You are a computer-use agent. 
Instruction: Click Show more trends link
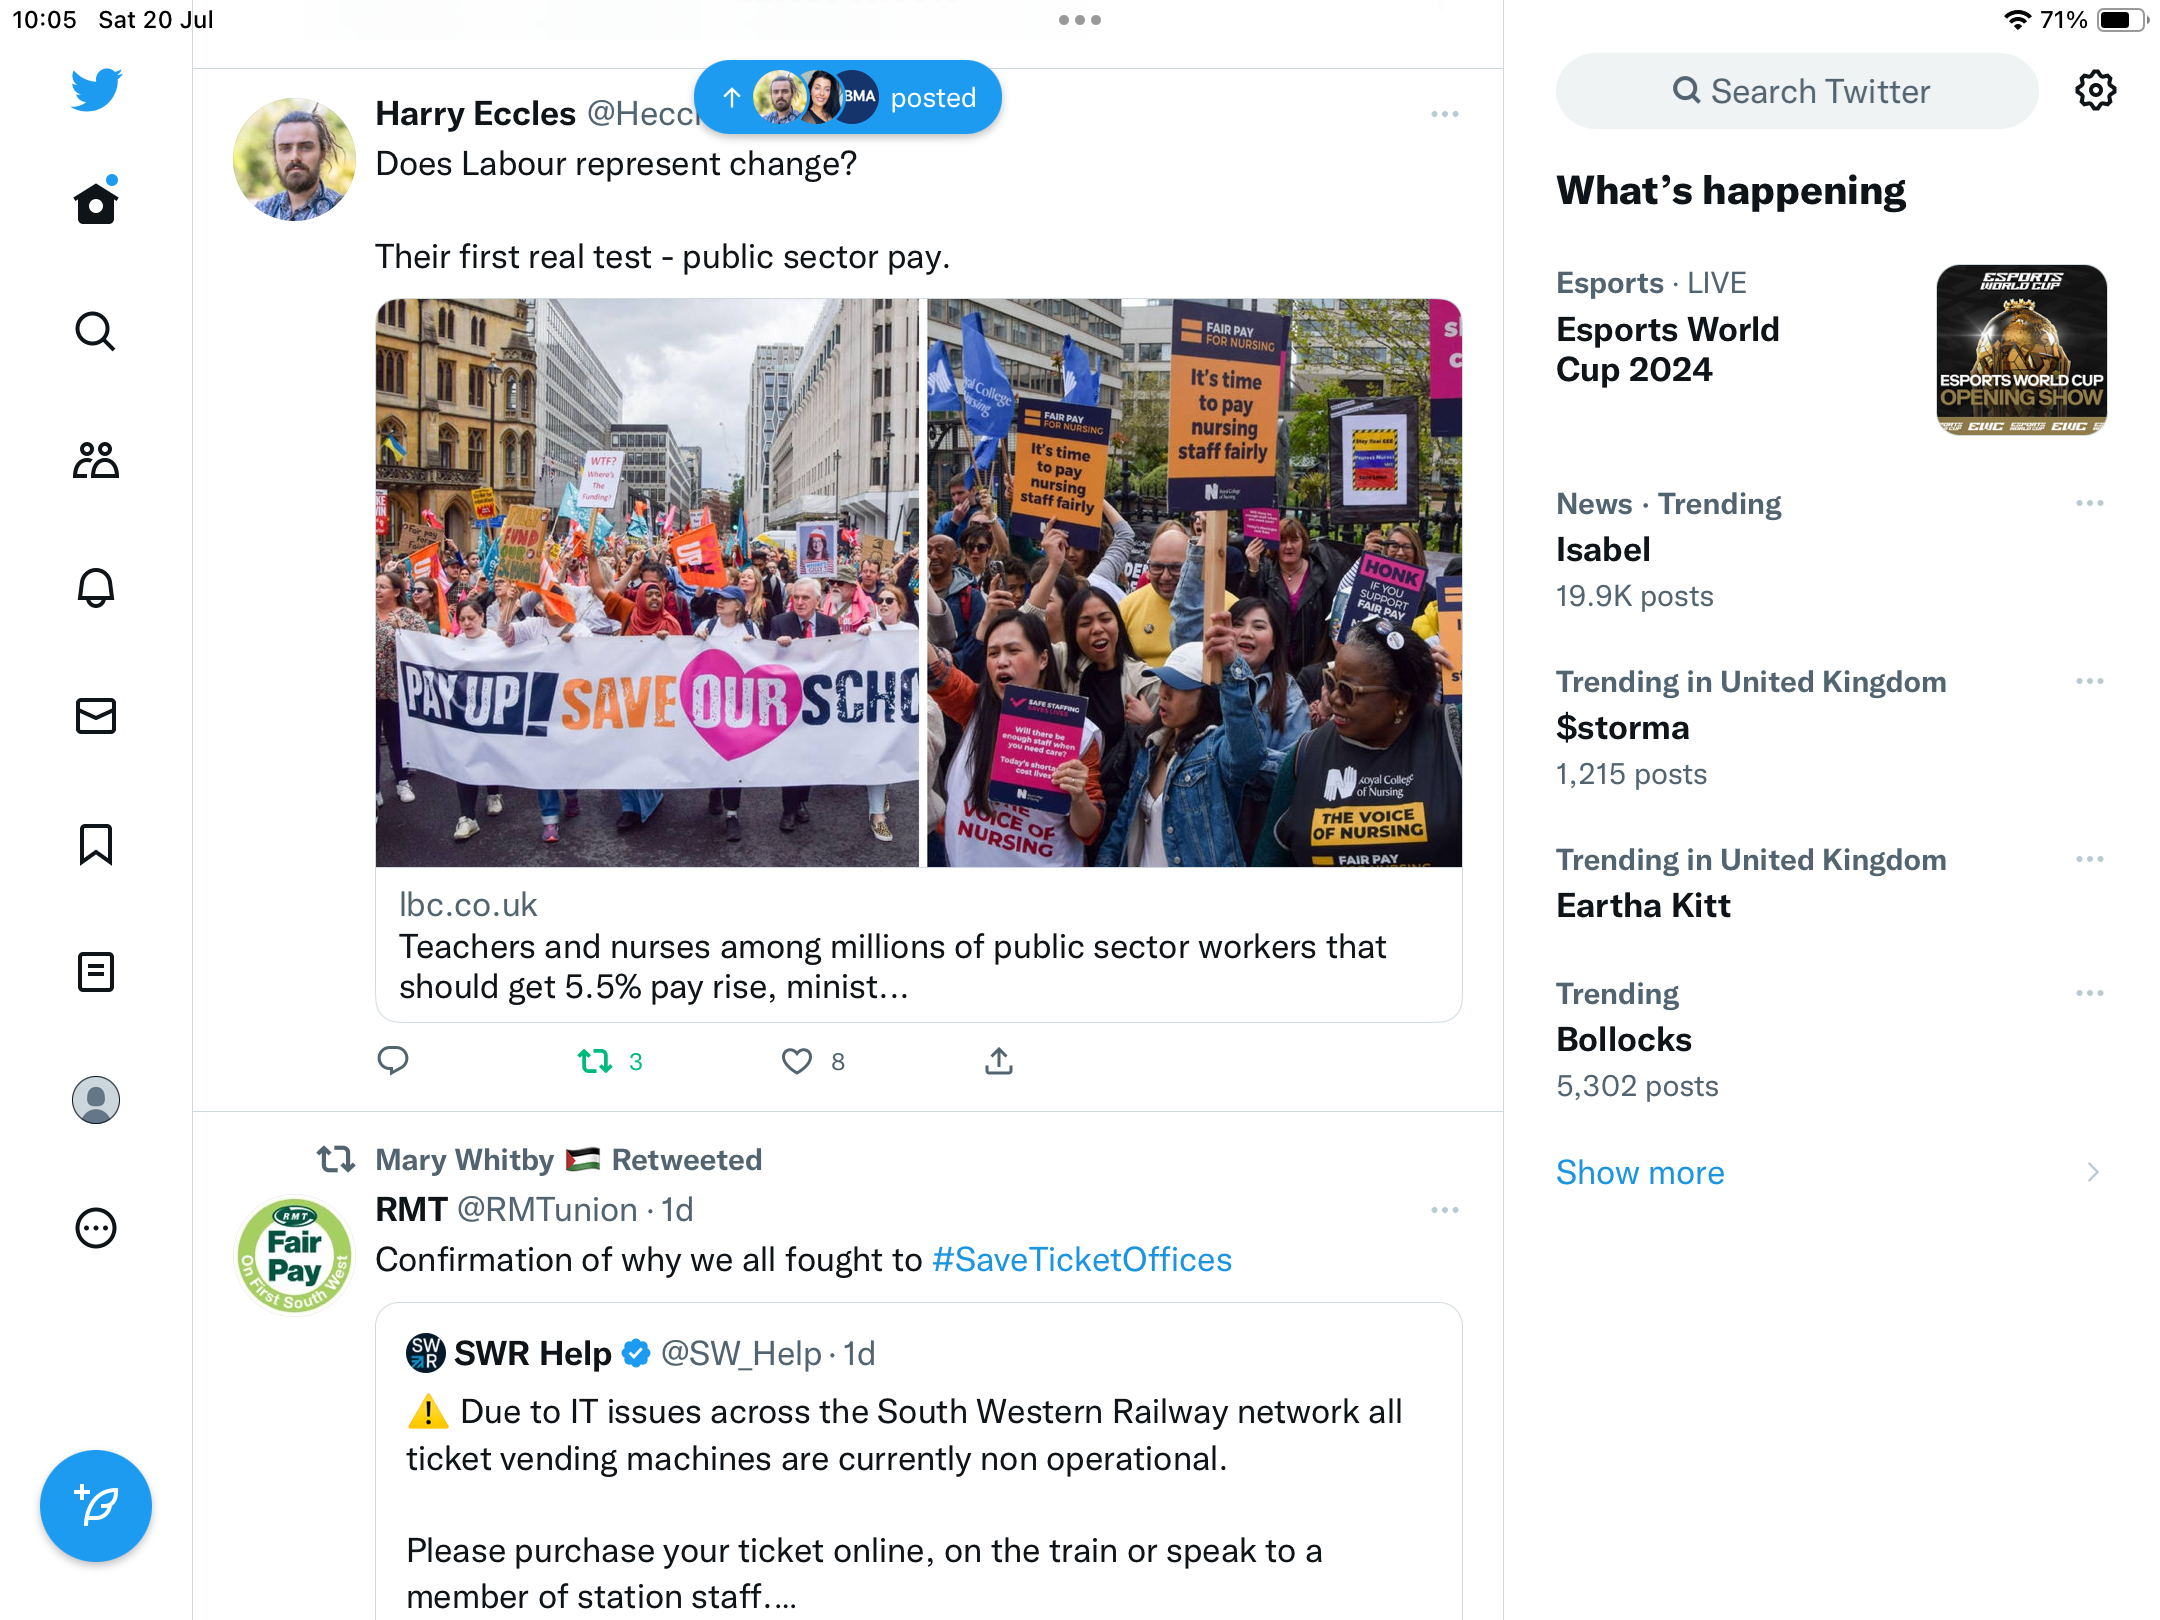1640,1172
